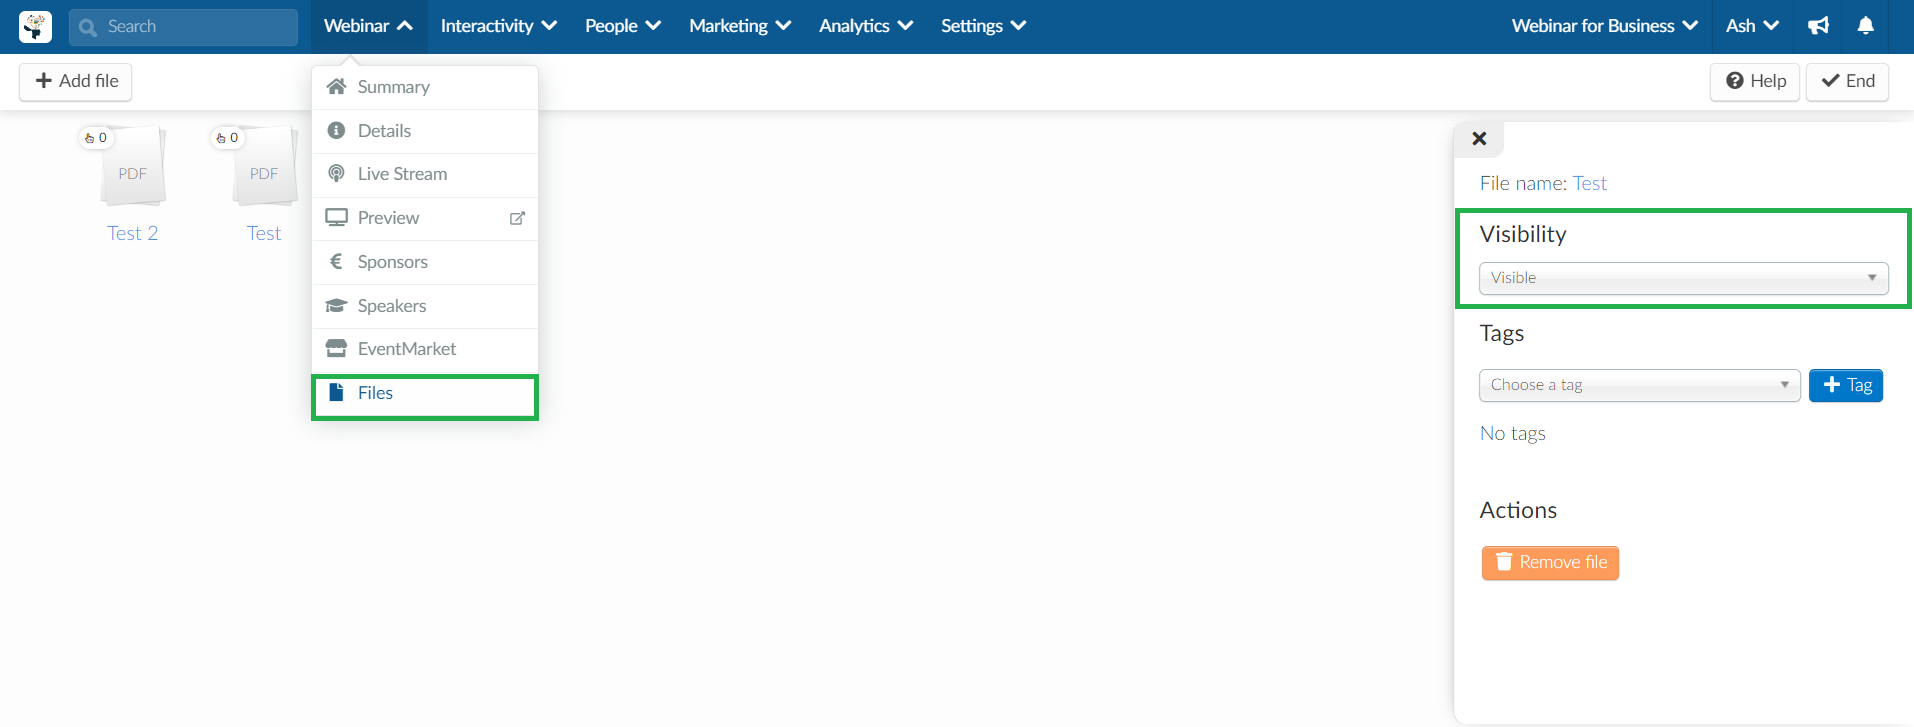Select EventMarket menu entry
Image resolution: width=1914 pixels, height=727 pixels.
pyautogui.click(x=425, y=349)
